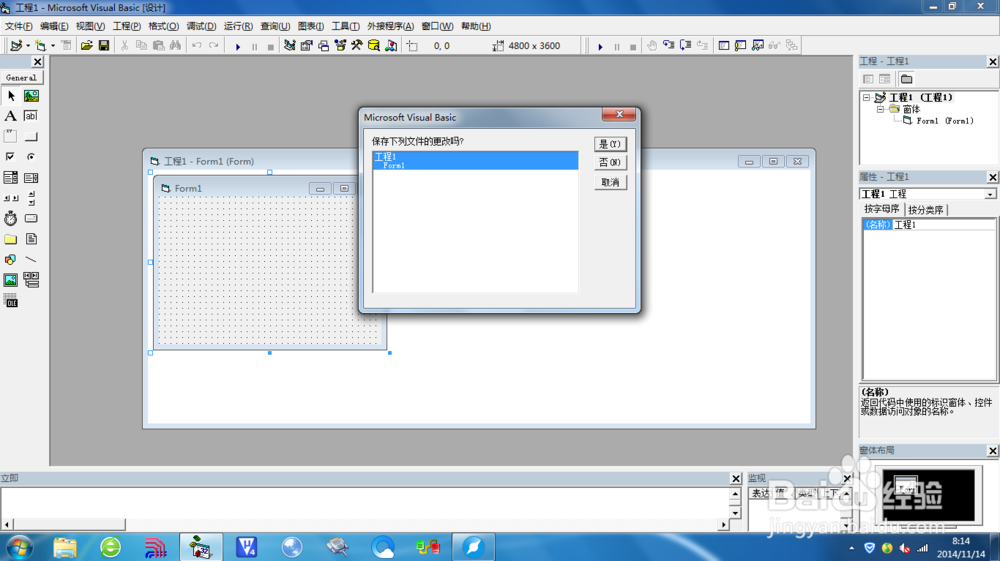Click Start button on standard toolbar

pyautogui.click(x=238, y=46)
